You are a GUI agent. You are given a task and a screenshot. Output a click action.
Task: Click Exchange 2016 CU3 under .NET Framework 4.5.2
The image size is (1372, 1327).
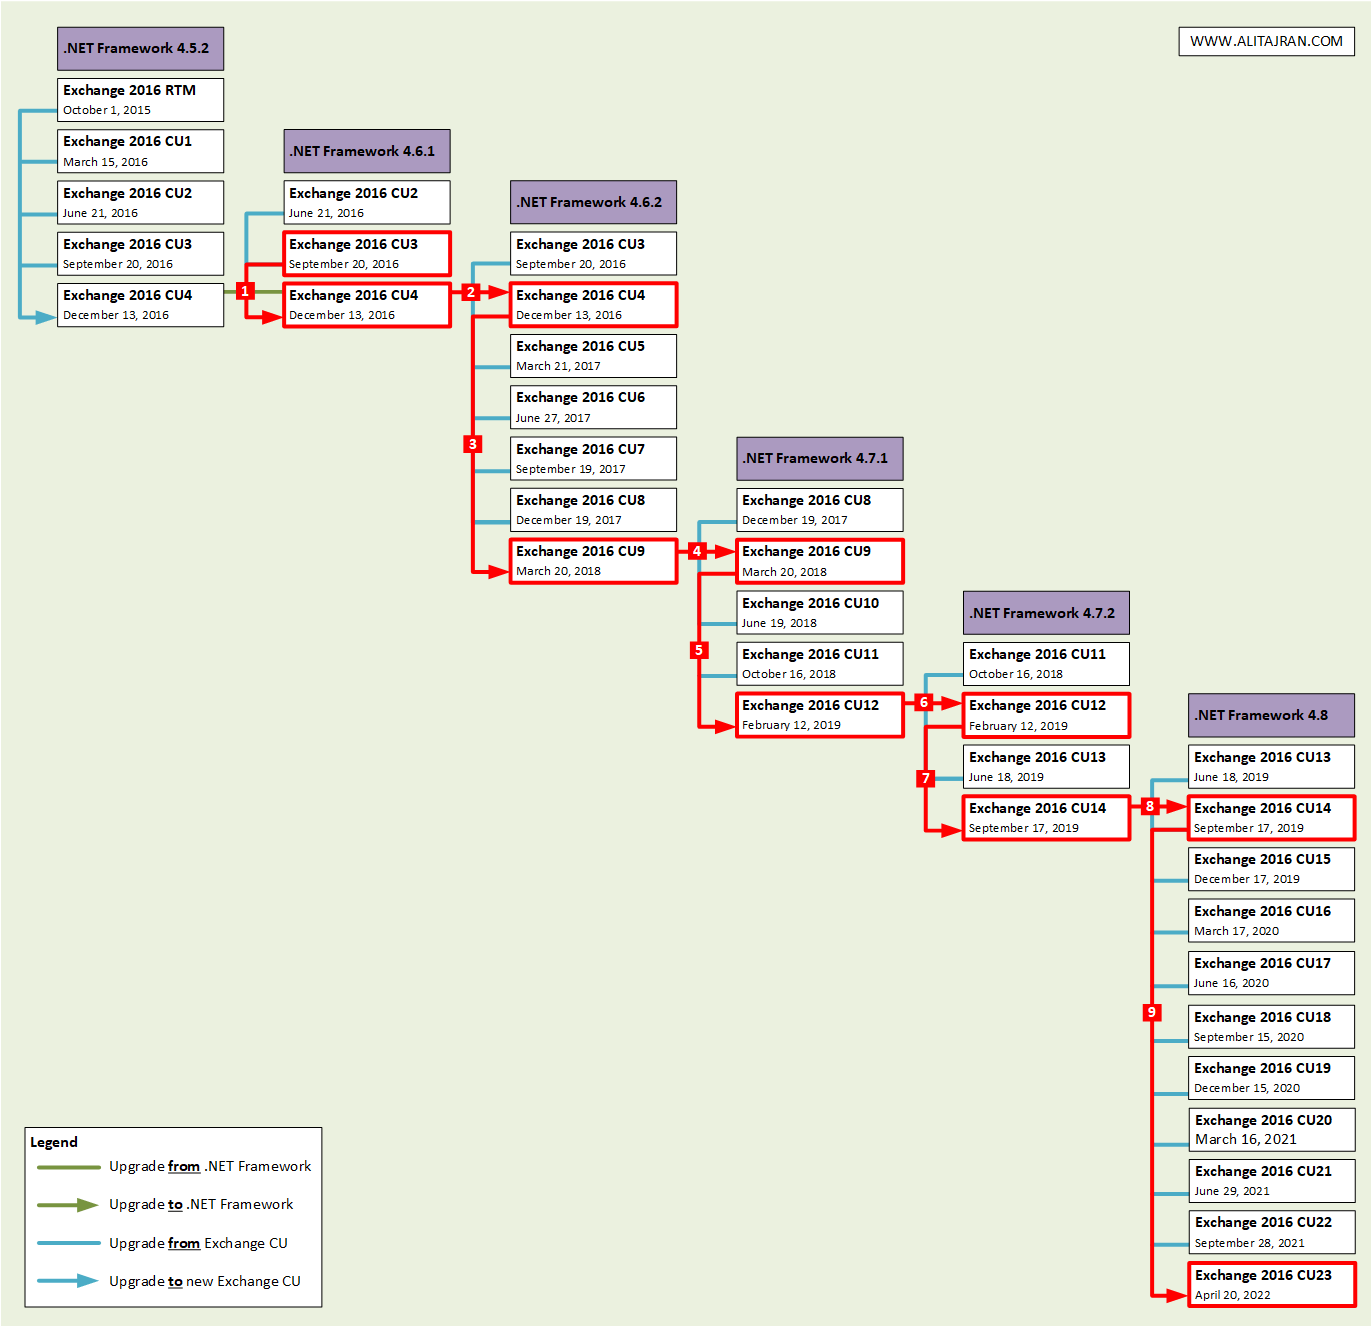pyautogui.click(x=140, y=254)
